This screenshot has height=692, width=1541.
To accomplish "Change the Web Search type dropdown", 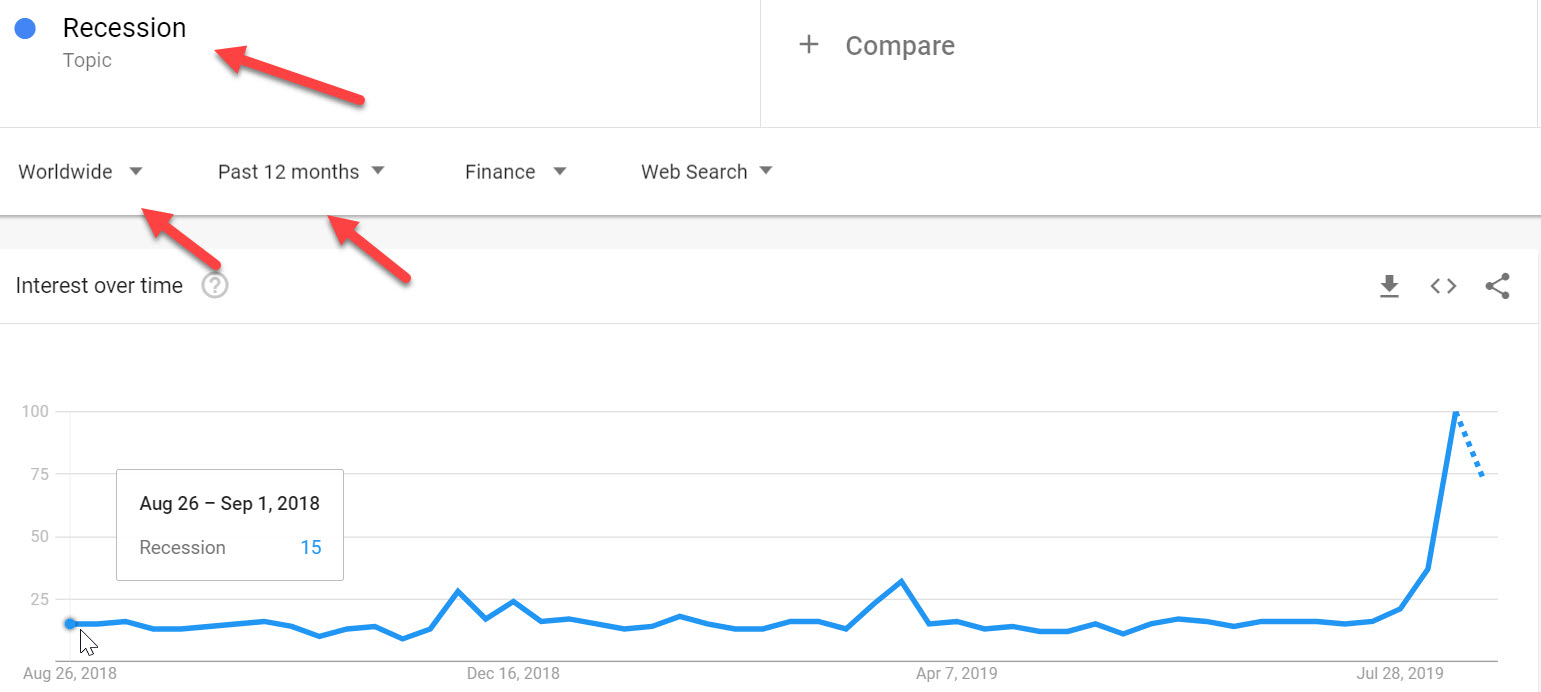I will [707, 172].
